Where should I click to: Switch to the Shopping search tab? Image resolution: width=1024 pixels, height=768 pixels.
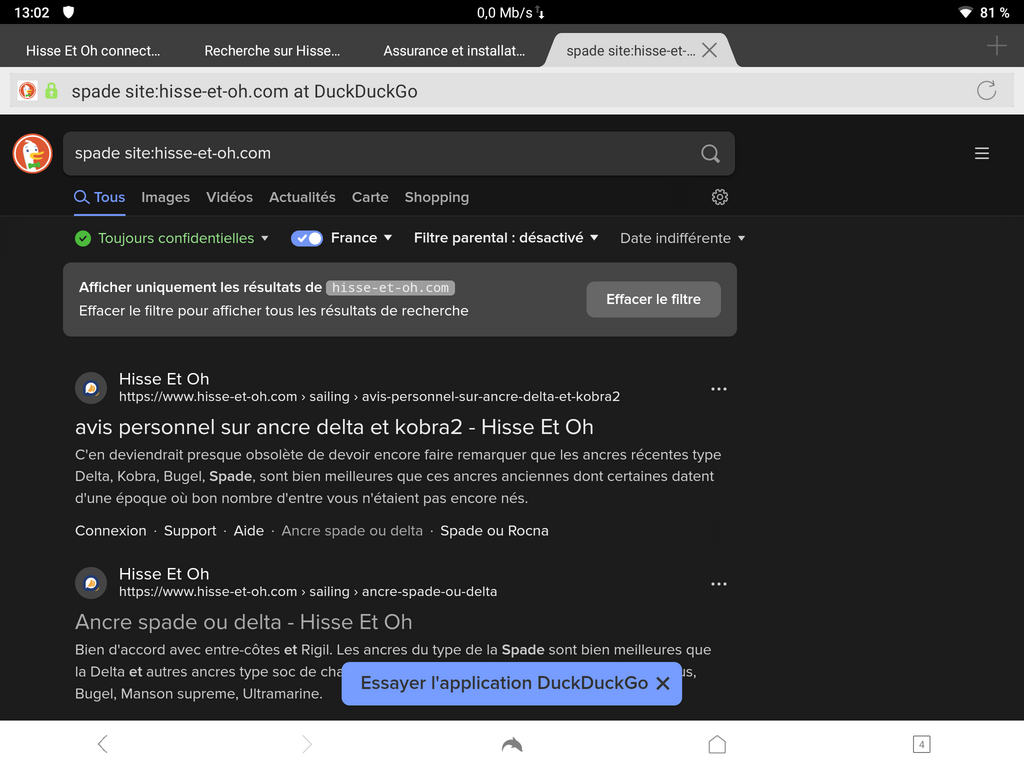coord(437,197)
